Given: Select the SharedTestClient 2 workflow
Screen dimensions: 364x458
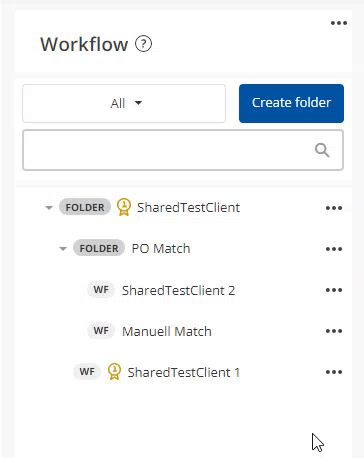Looking at the screenshot, I should coord(178,290).
